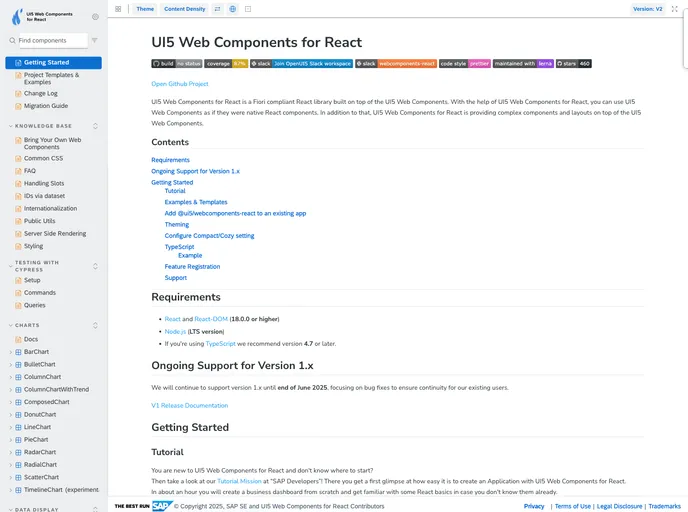Click the Find components search field
Image resolution: width=688 pixels, height=512 pixels.
(x=52, y=41)
